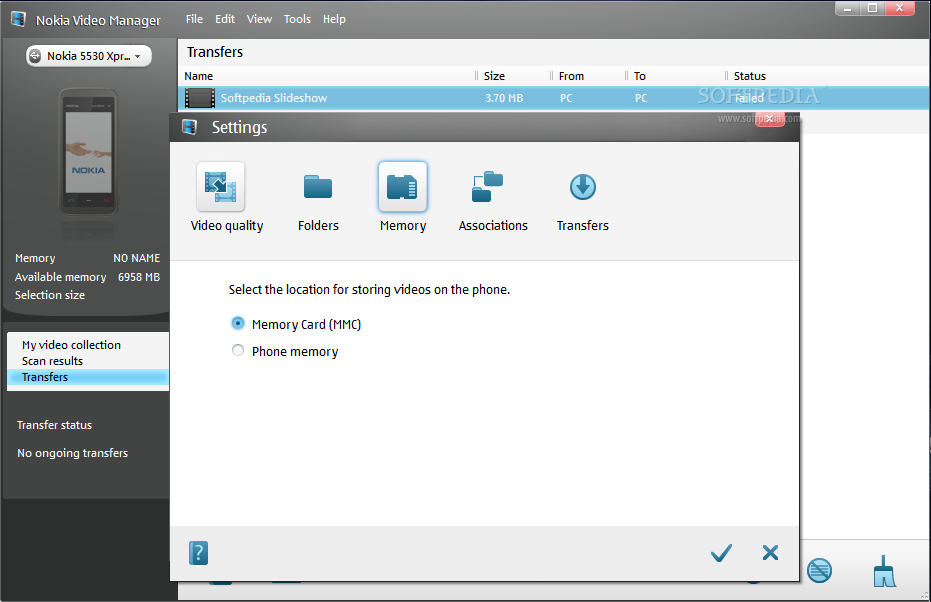Sort transfers by Size column header

pos(494,76)
